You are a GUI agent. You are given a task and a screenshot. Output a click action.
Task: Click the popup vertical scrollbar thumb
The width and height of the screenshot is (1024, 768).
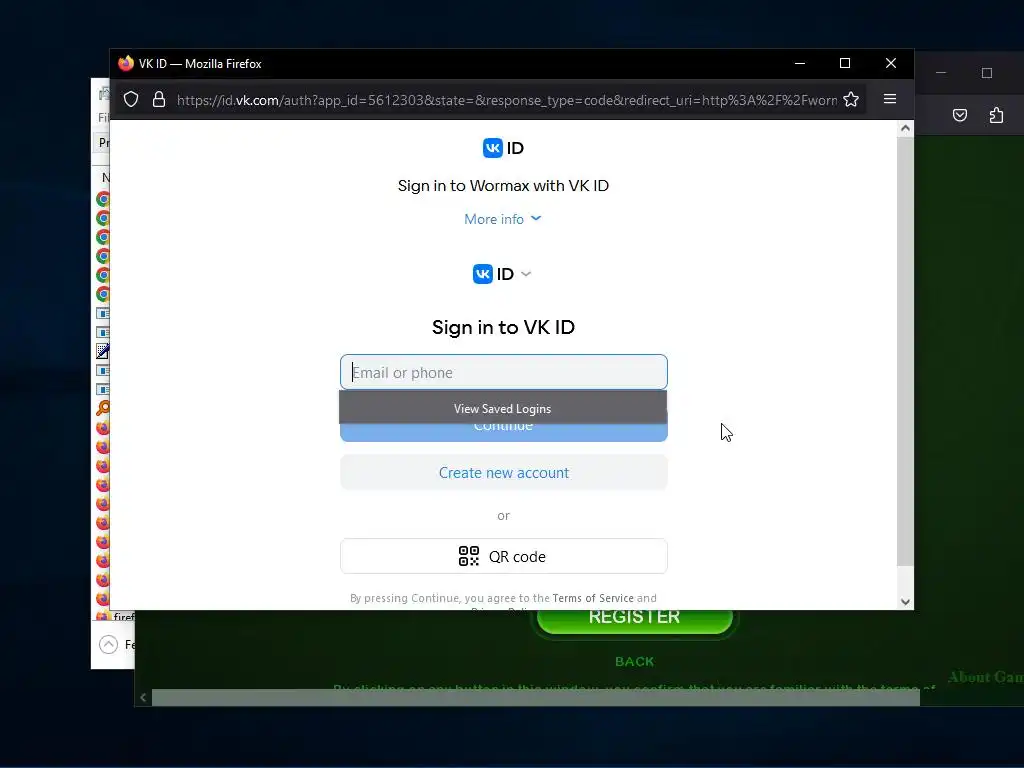(x=905, y=351)
